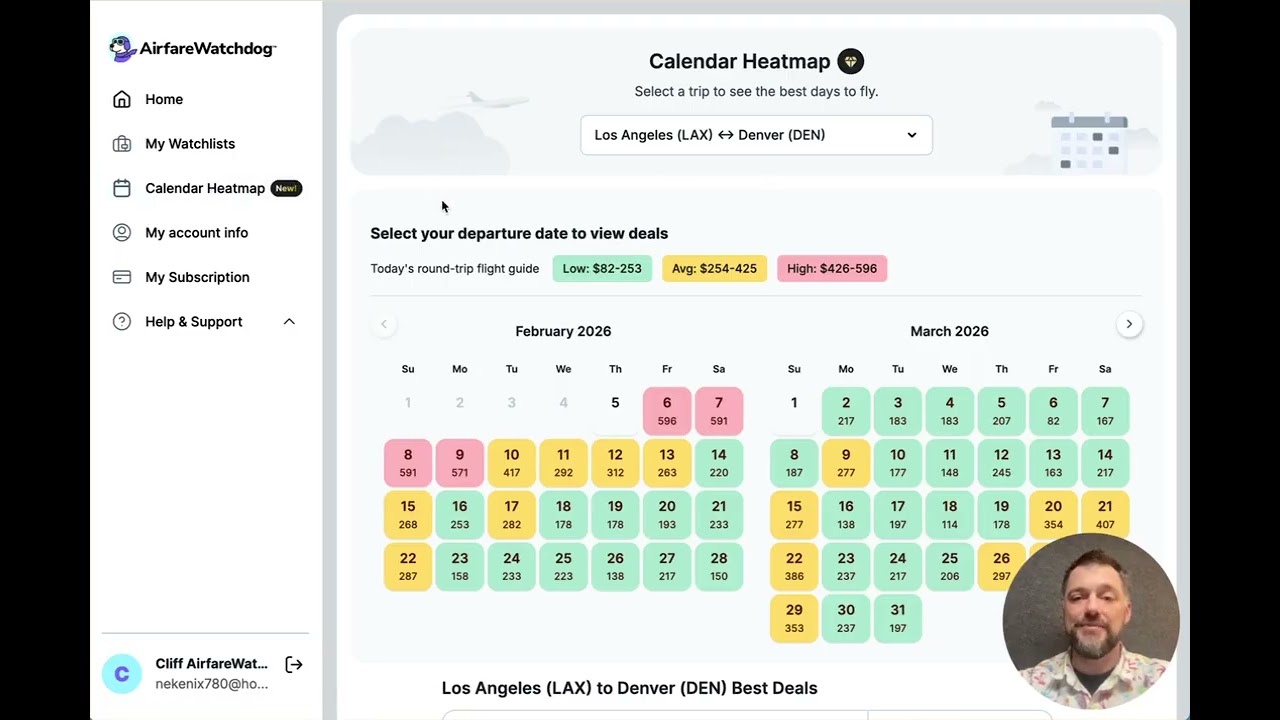
Task: Select February 6 priced 596
Action: 667,411
